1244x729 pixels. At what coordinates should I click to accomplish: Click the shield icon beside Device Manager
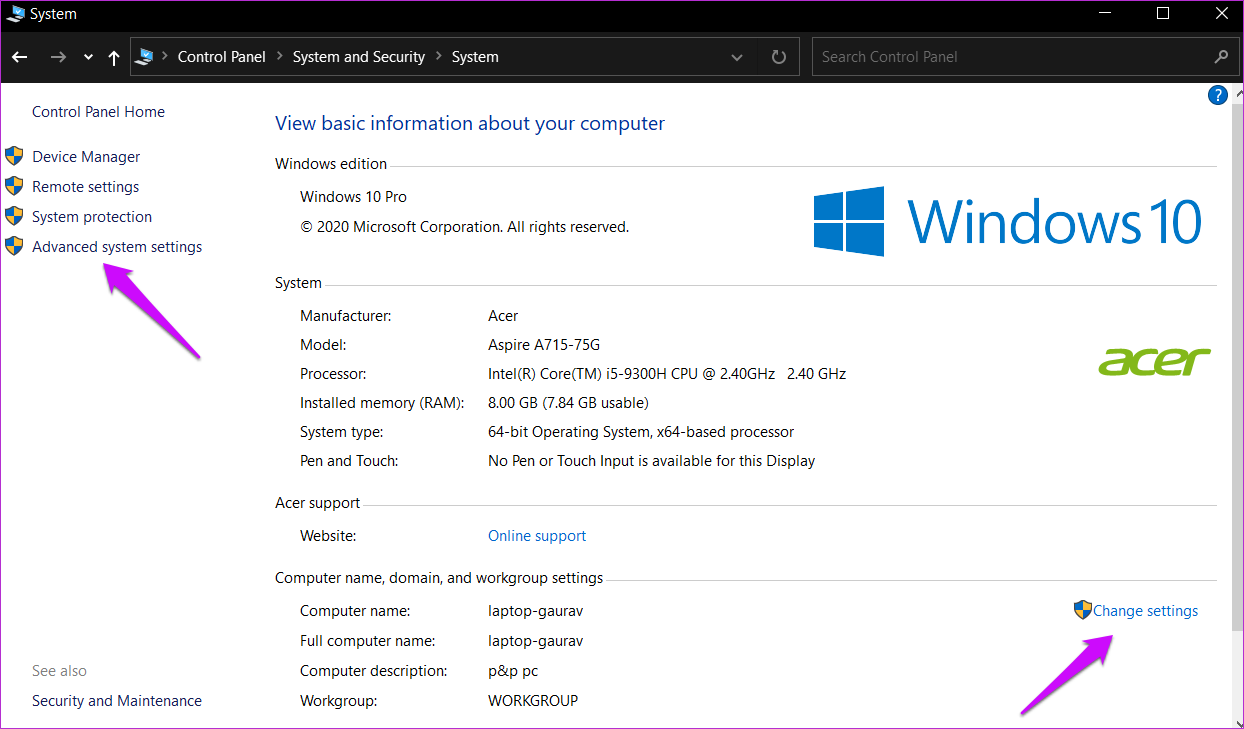coord(14,155)
